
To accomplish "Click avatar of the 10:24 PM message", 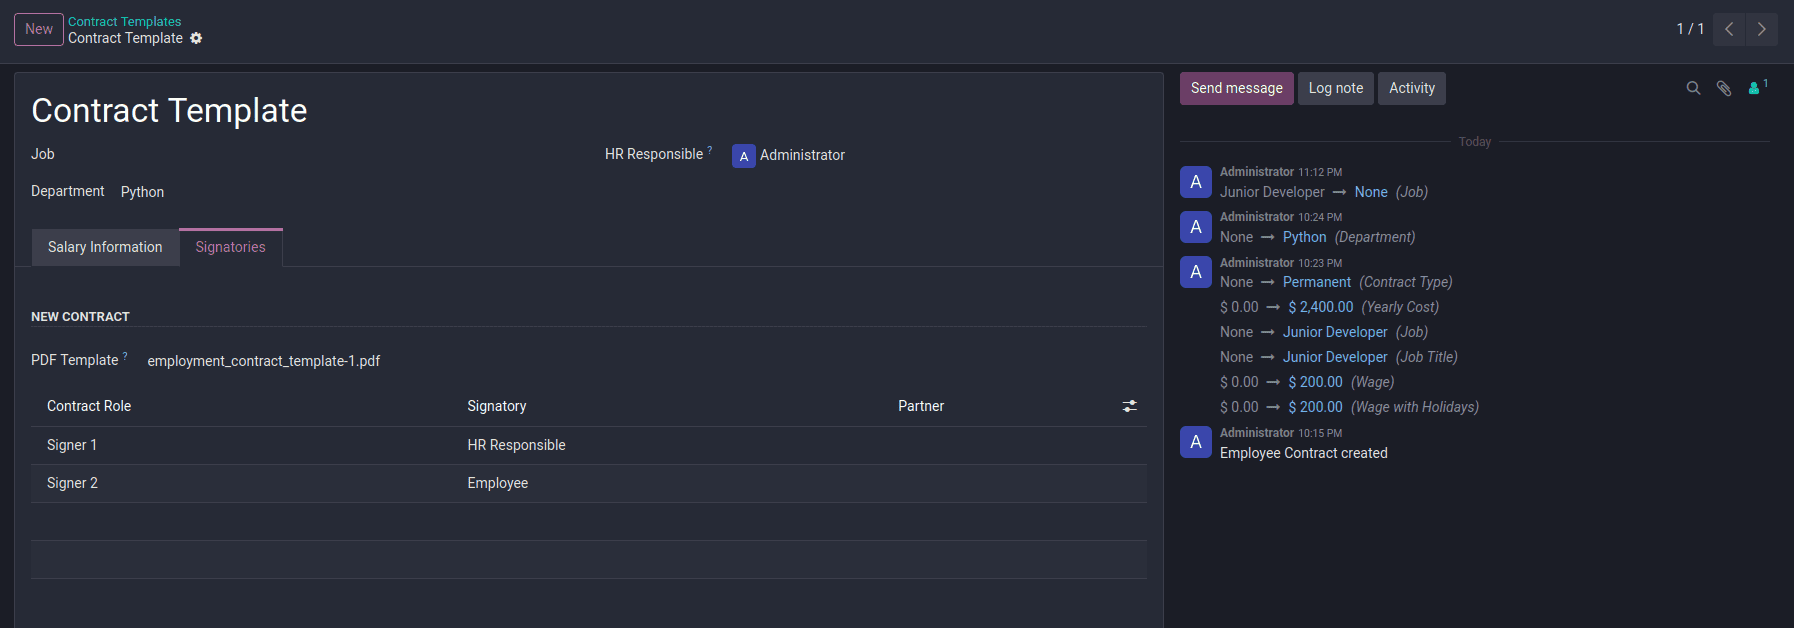I will [x=1196, y=227].
